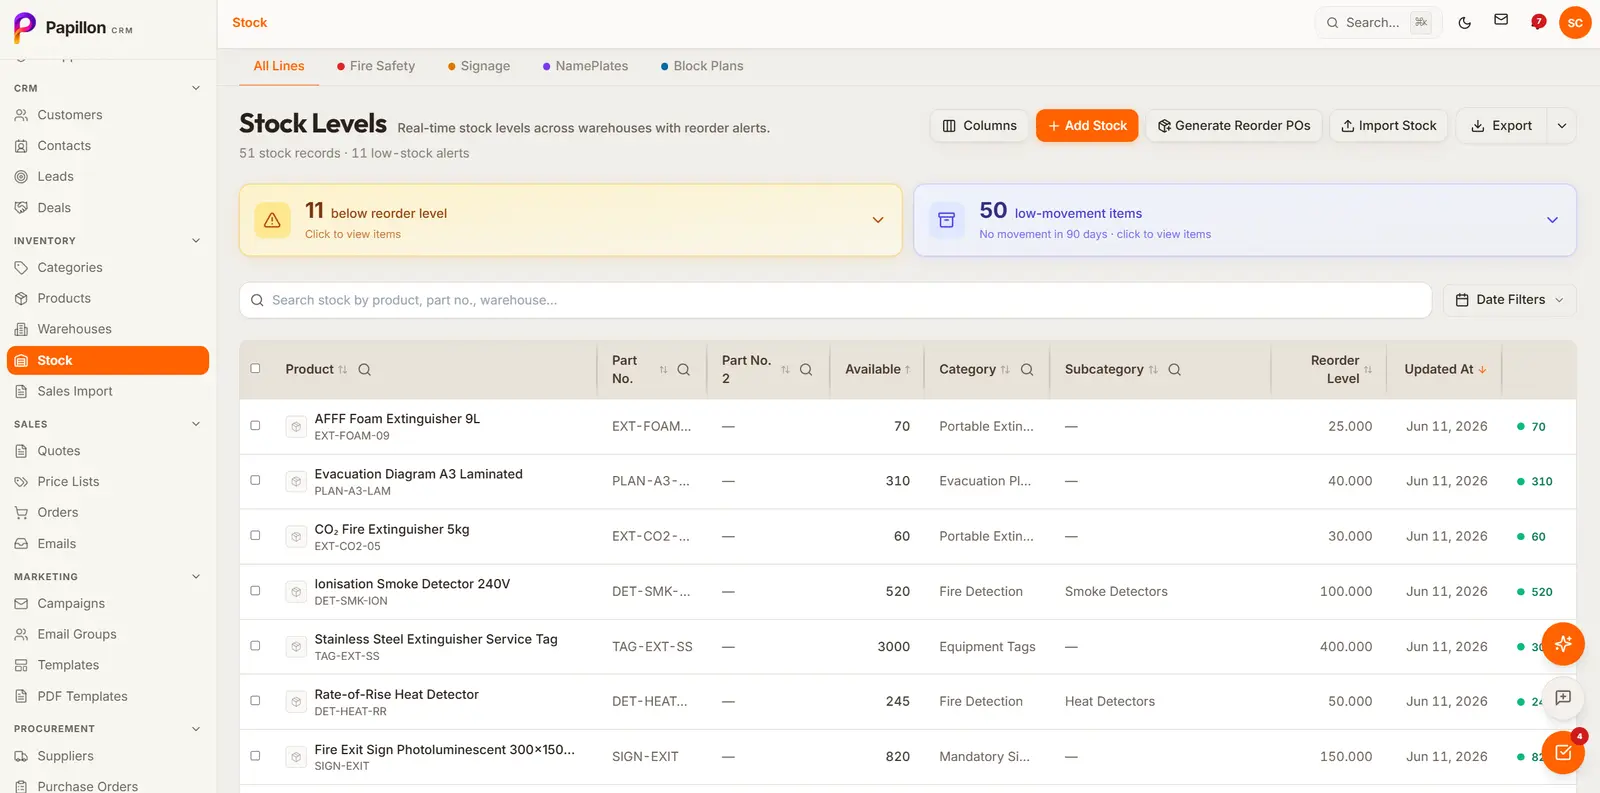Open the red notifications badge icon

(x=1539, y=22)
